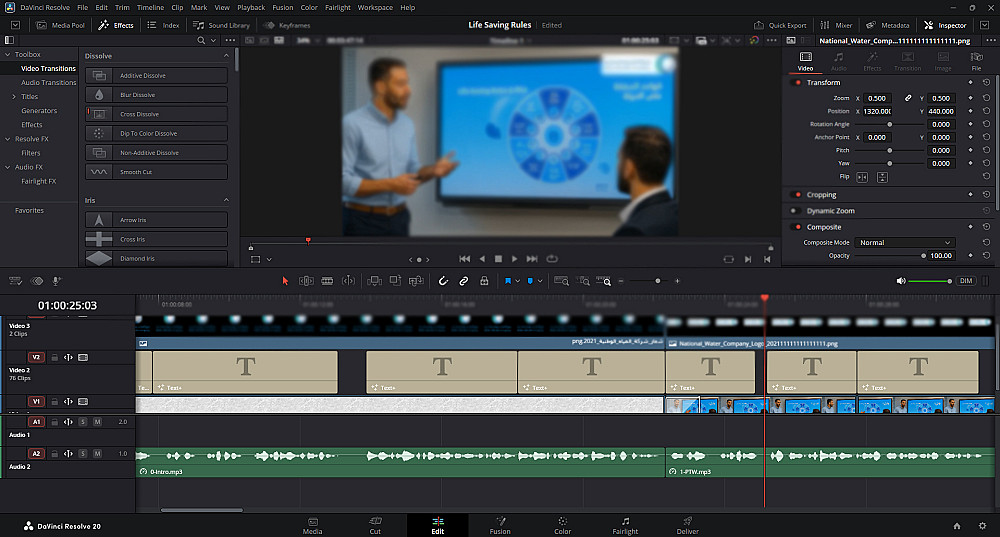Open project settings gear icon

coord(980,525)
